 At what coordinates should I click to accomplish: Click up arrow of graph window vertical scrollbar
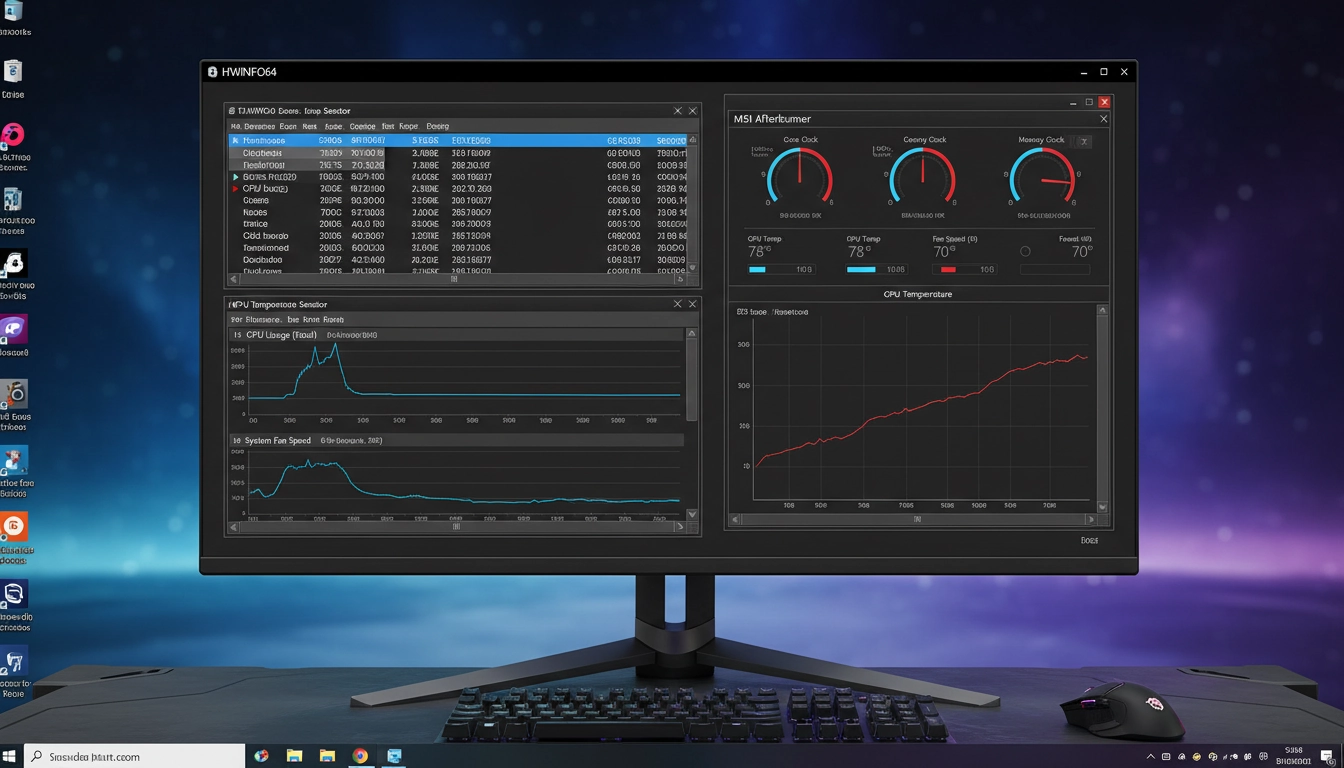(x=692, y=334)
